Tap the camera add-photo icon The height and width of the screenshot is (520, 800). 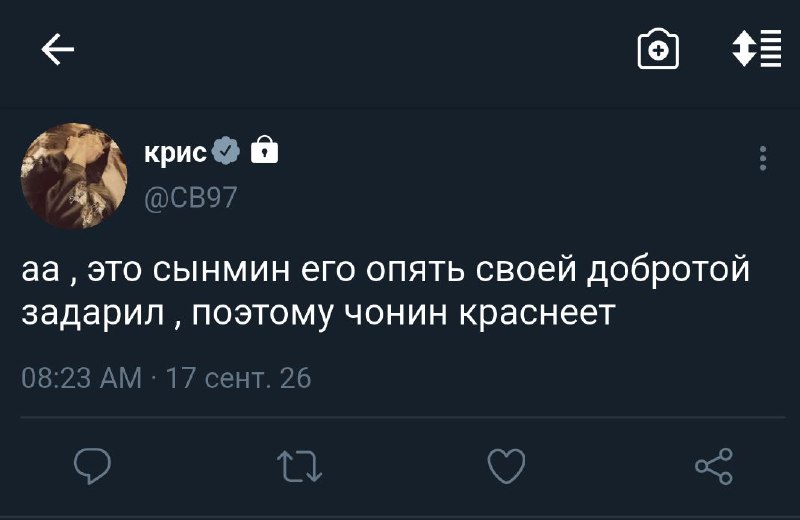pos(658,49)
